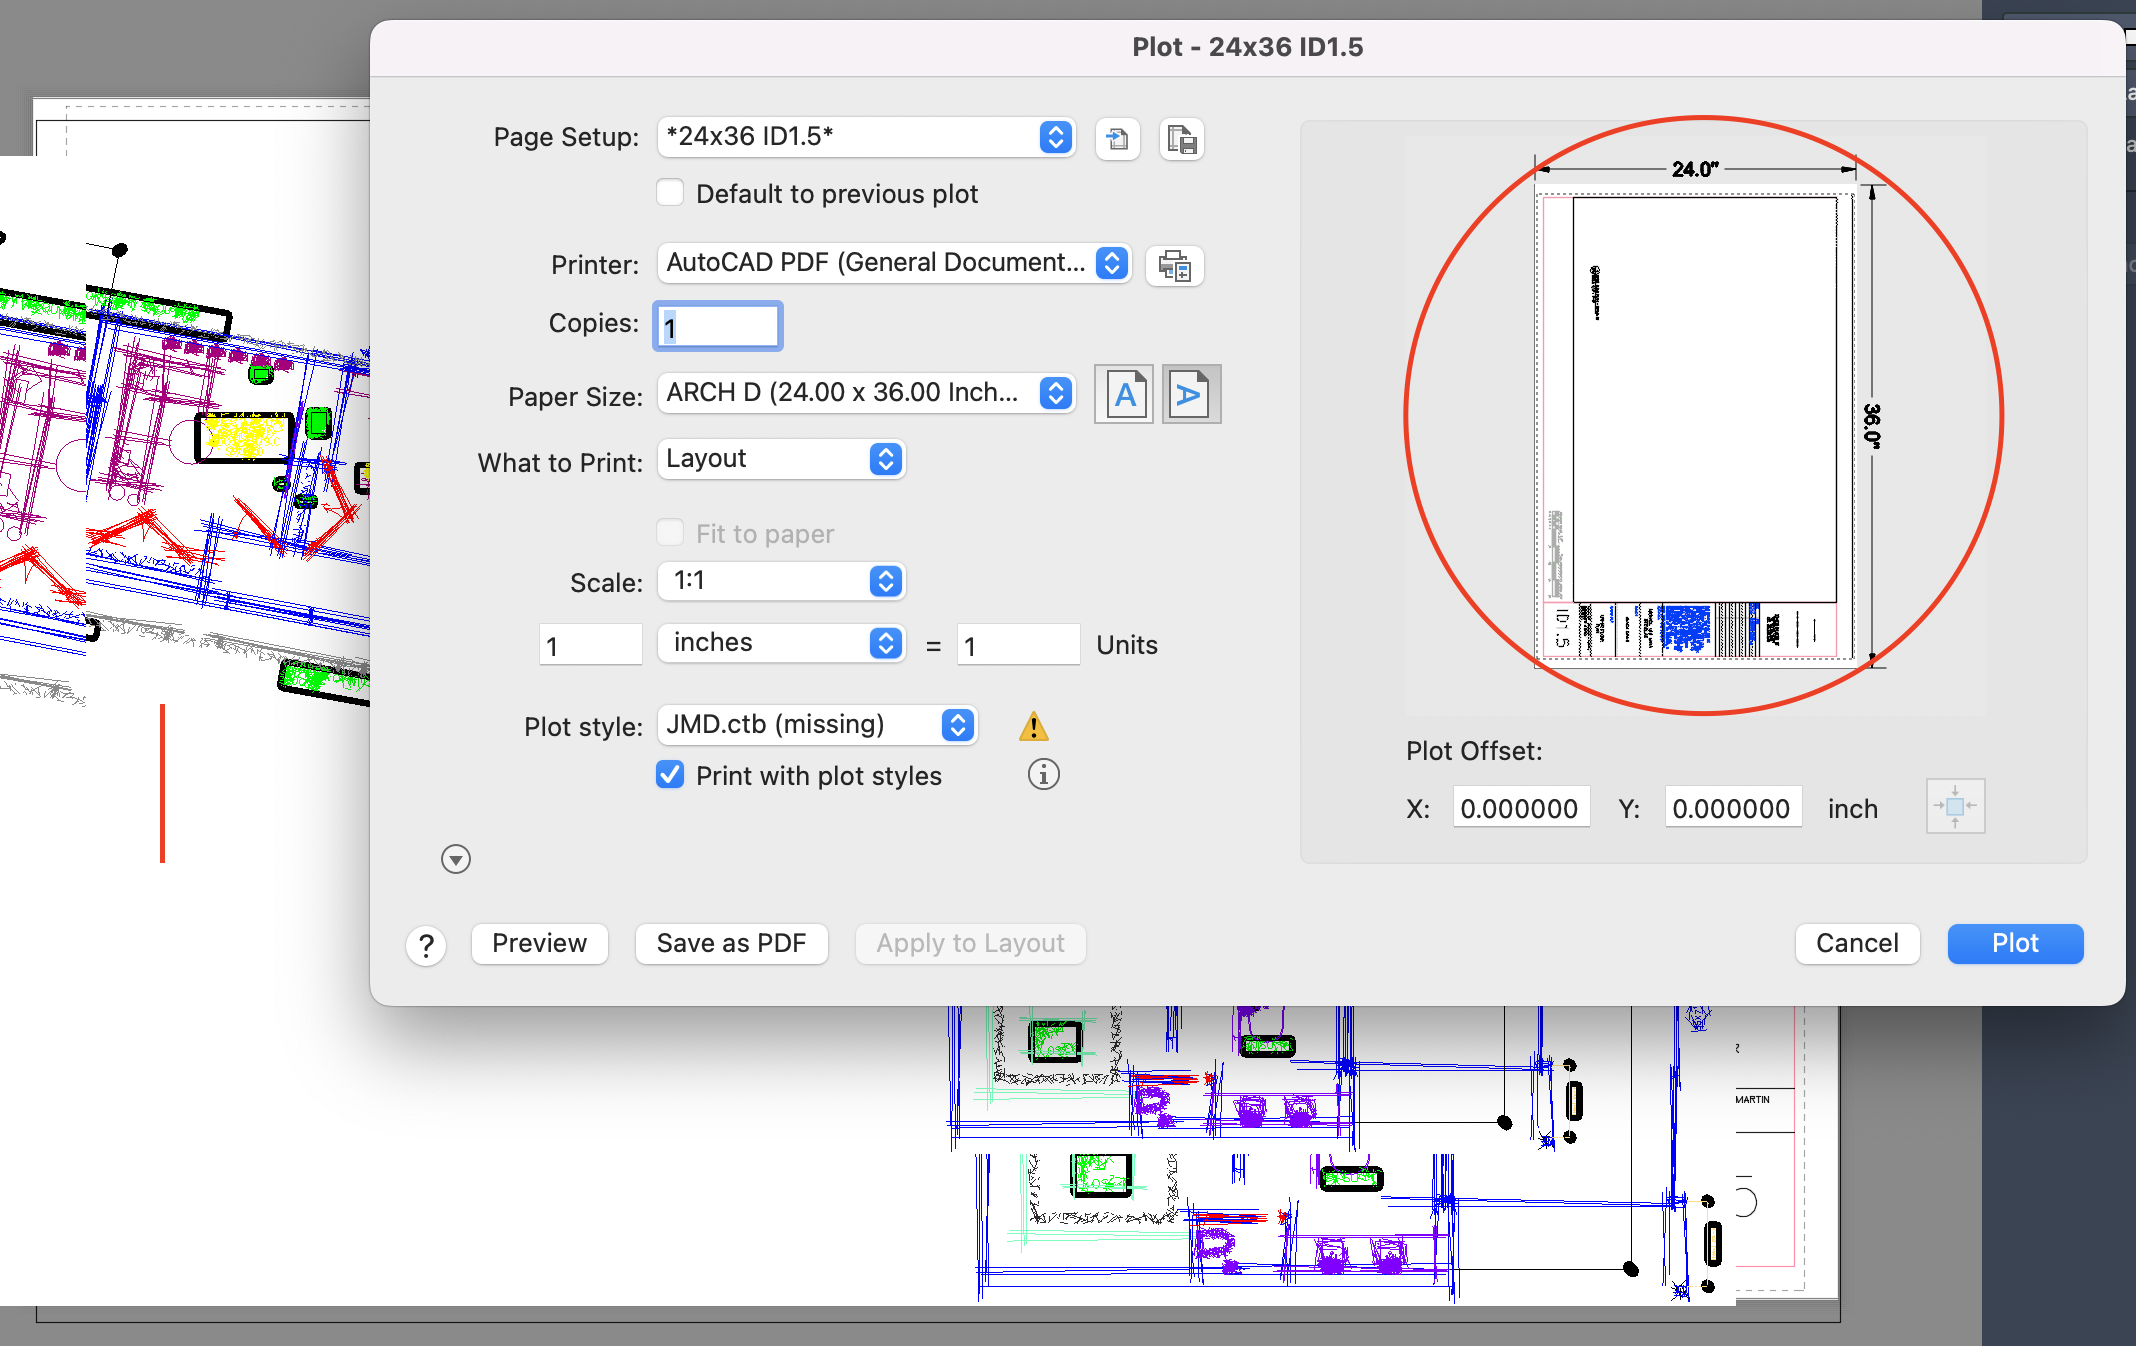This screenshot has height=1346, width=2136.
Task: Click the printer properties icon
Action: 1174,265
